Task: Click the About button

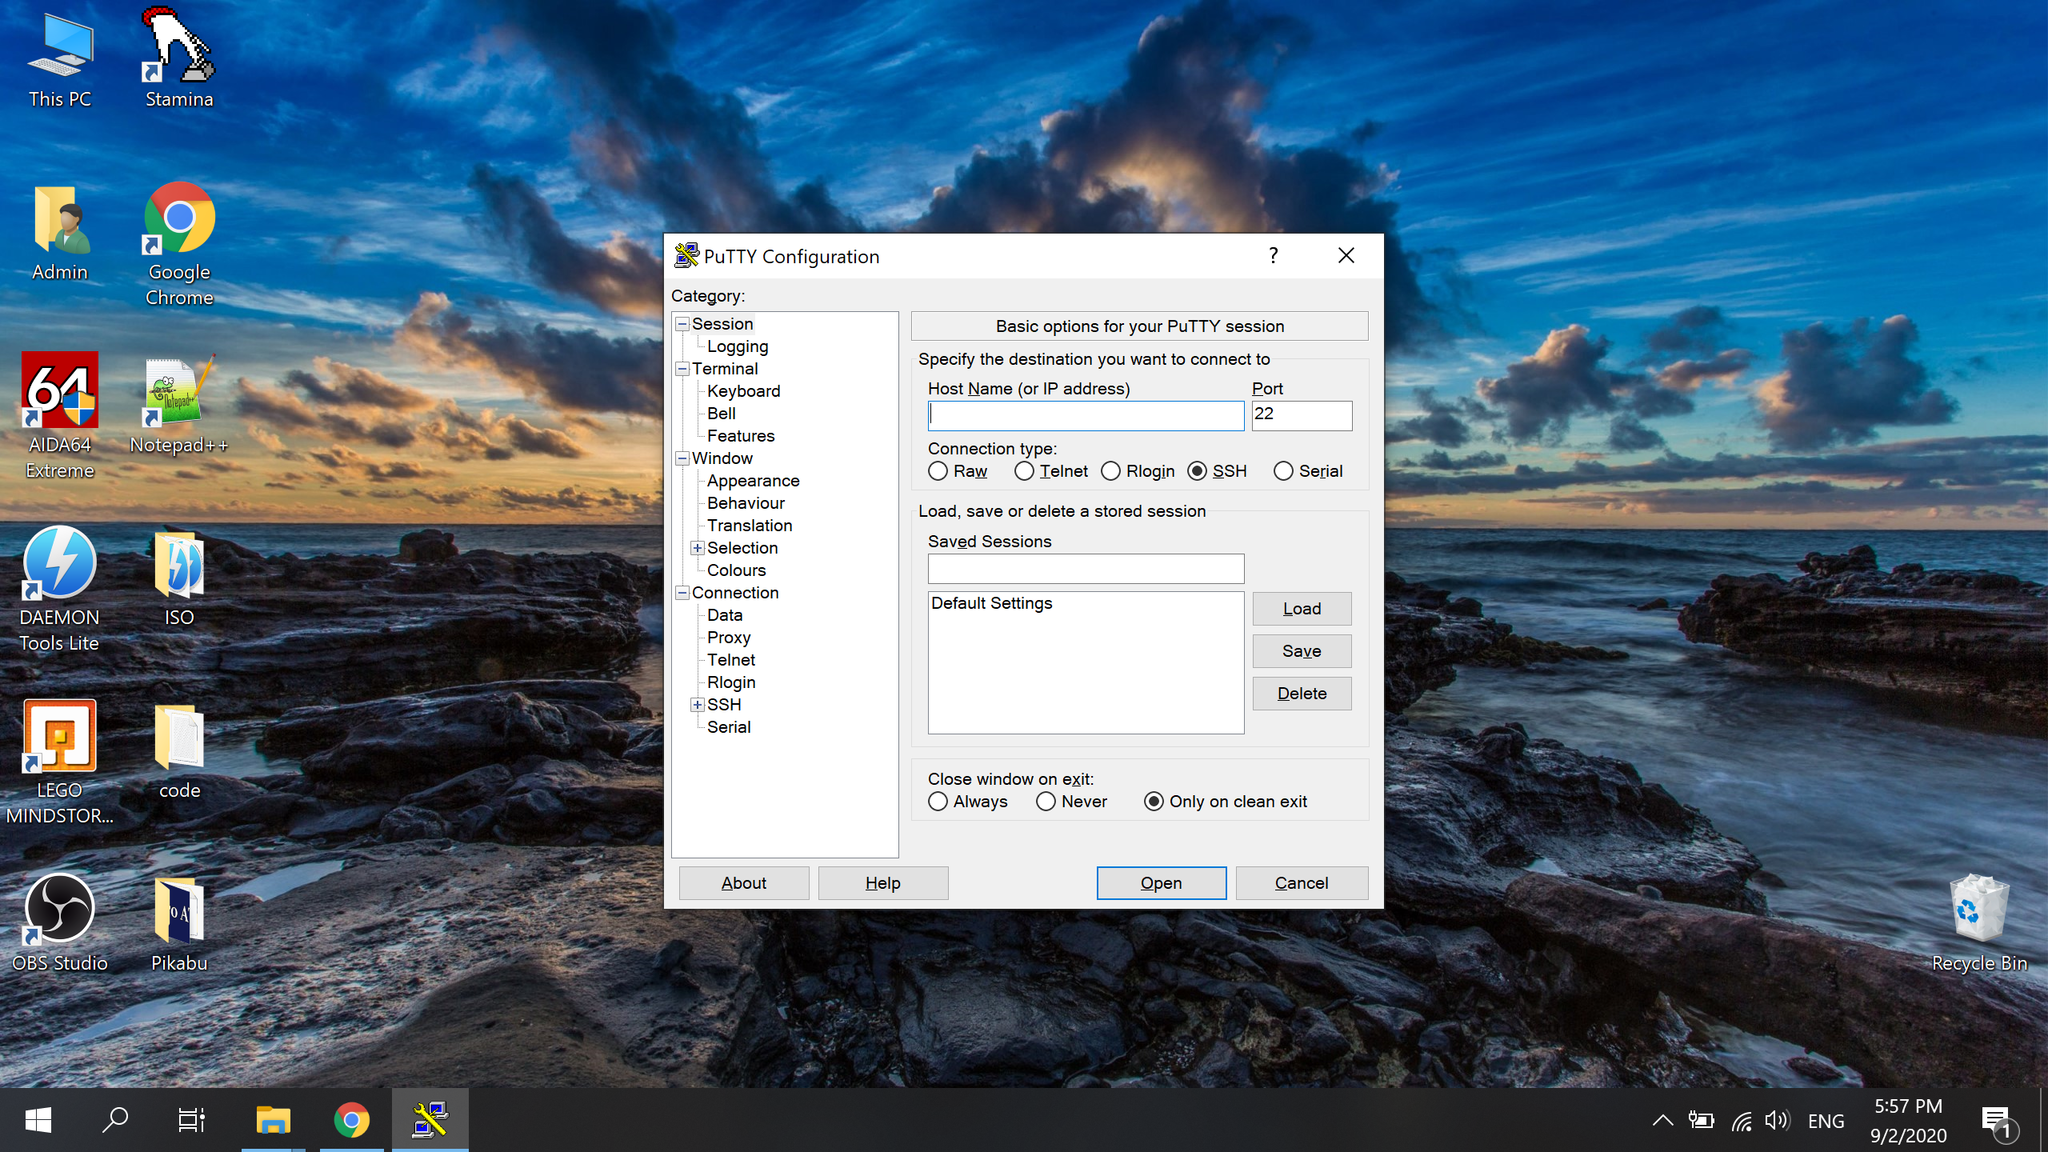Action: [744, 883]
